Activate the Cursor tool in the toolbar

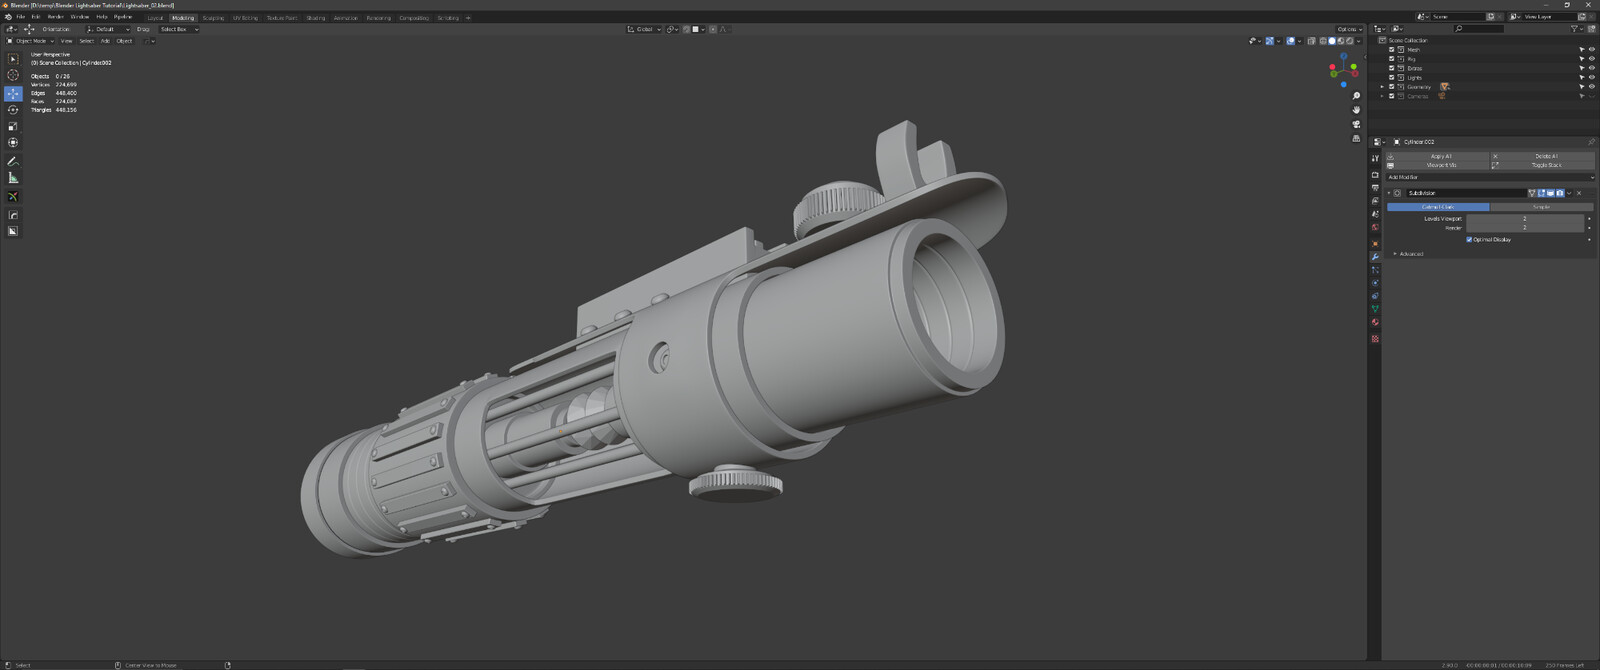coord(13,75)
